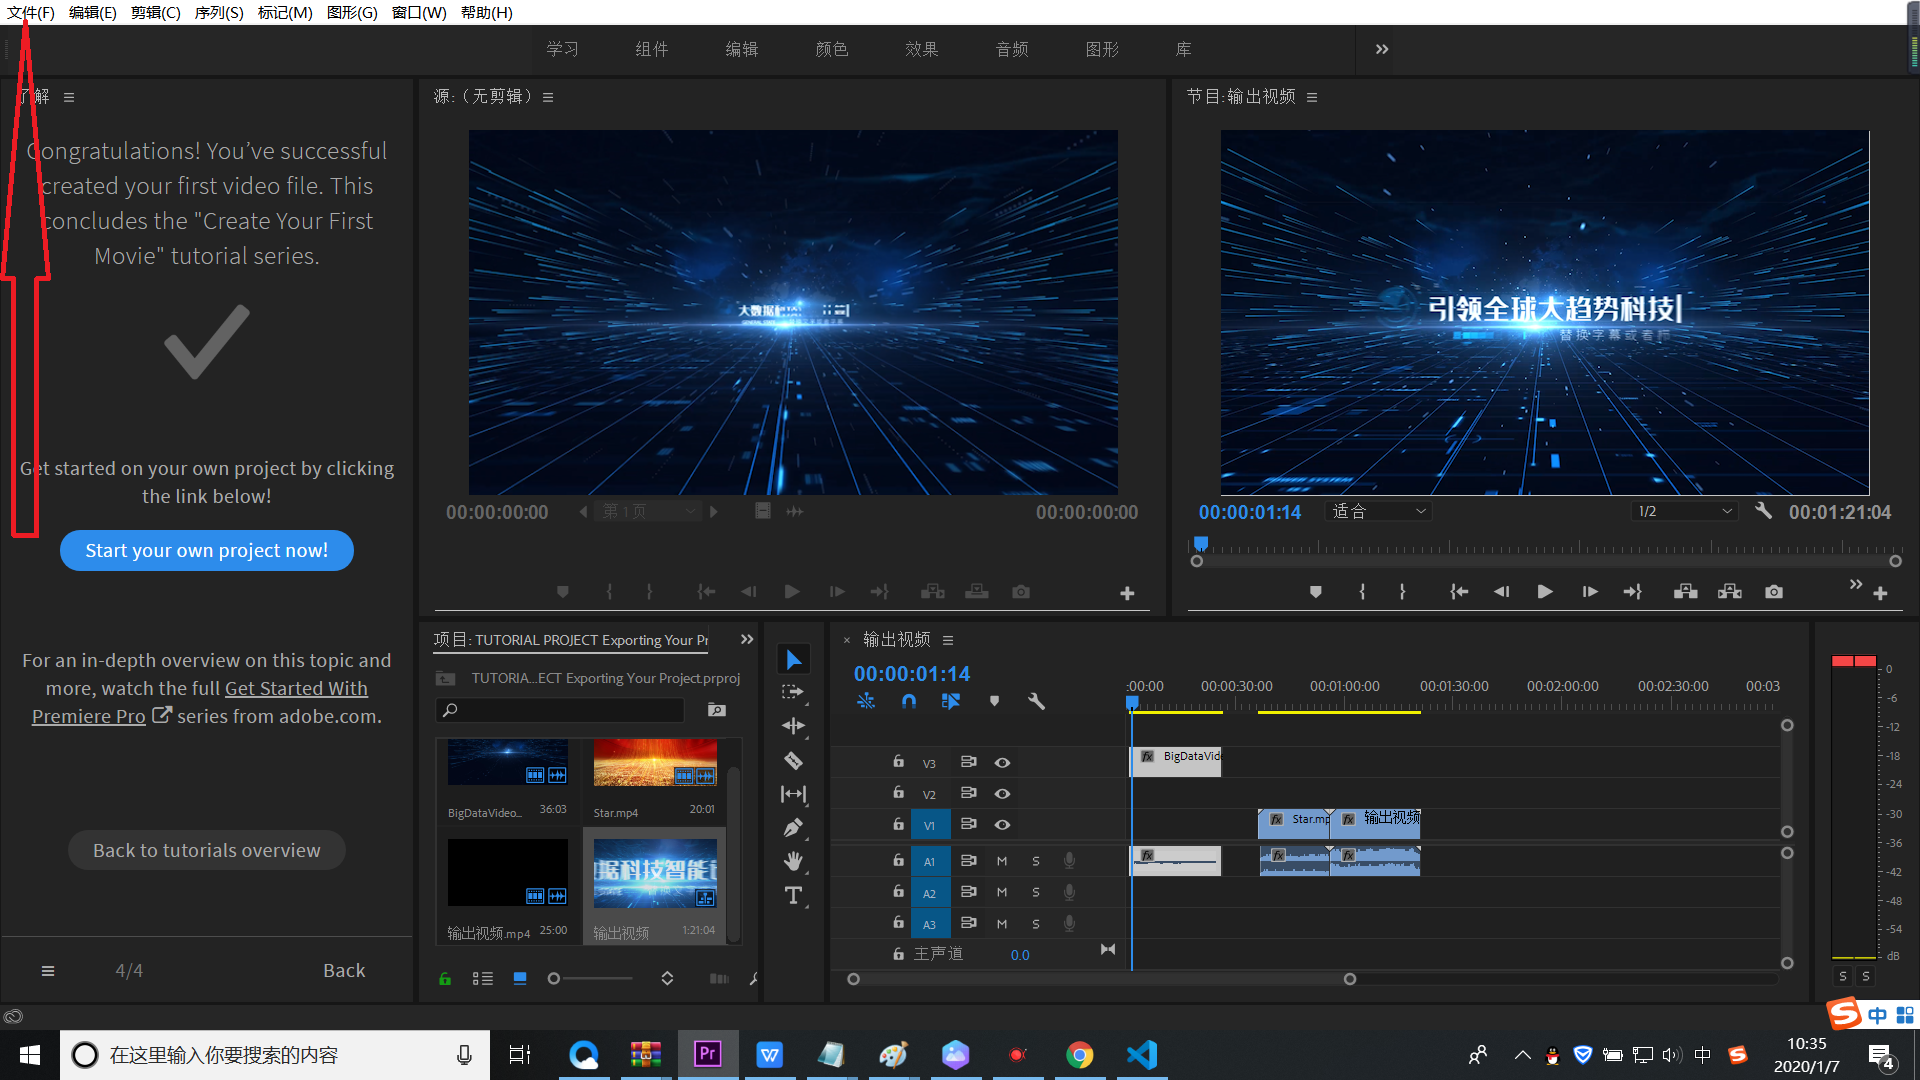Open the zoom level dropdown showing 适合
1920x1080 pixels.
[1379, 511]
